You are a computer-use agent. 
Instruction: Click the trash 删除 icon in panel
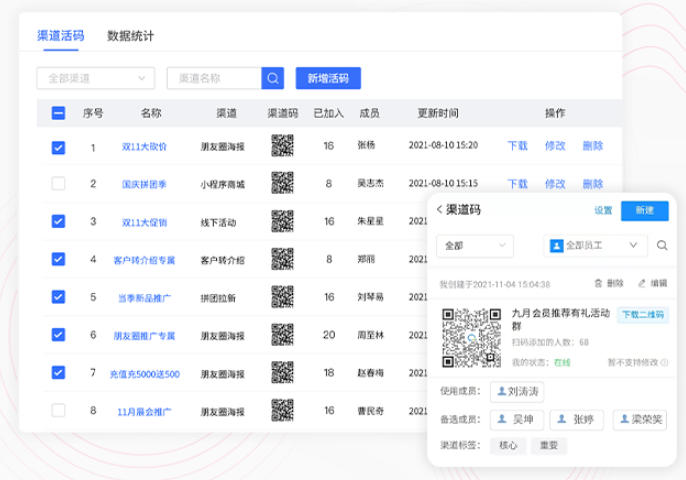pos(598,284)
